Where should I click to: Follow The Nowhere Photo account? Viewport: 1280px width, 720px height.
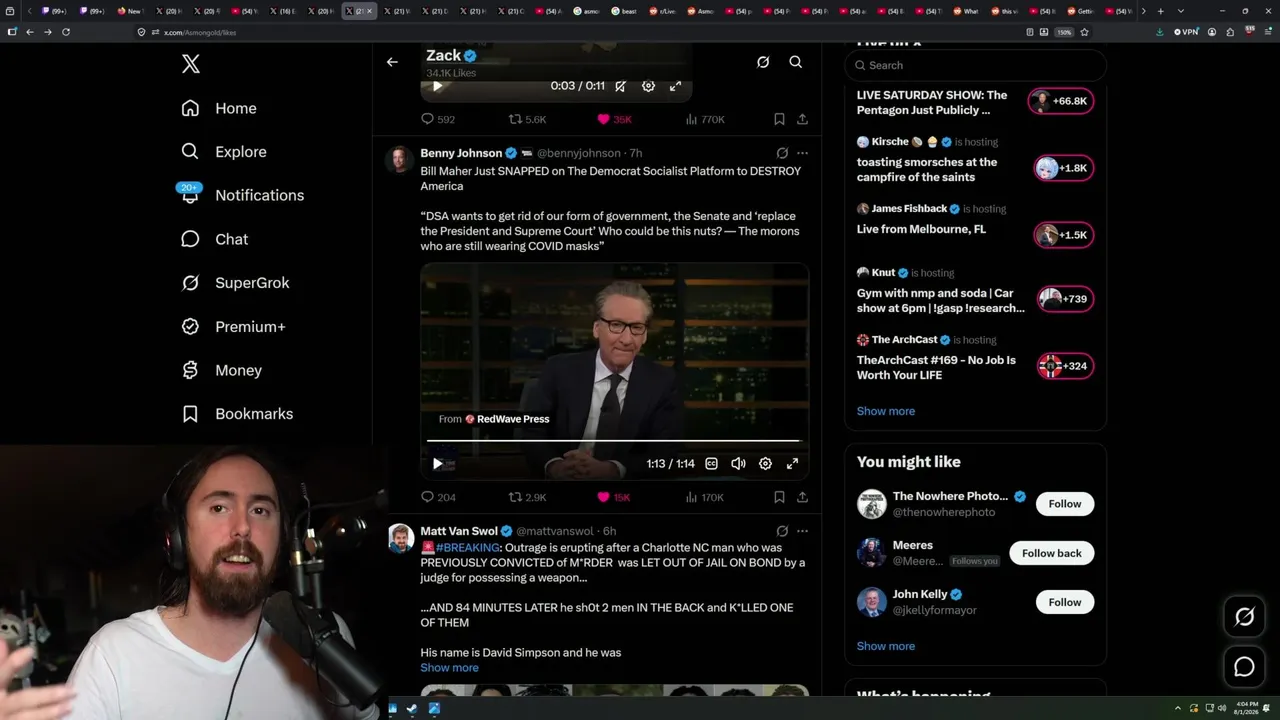tap(1065, 504)
